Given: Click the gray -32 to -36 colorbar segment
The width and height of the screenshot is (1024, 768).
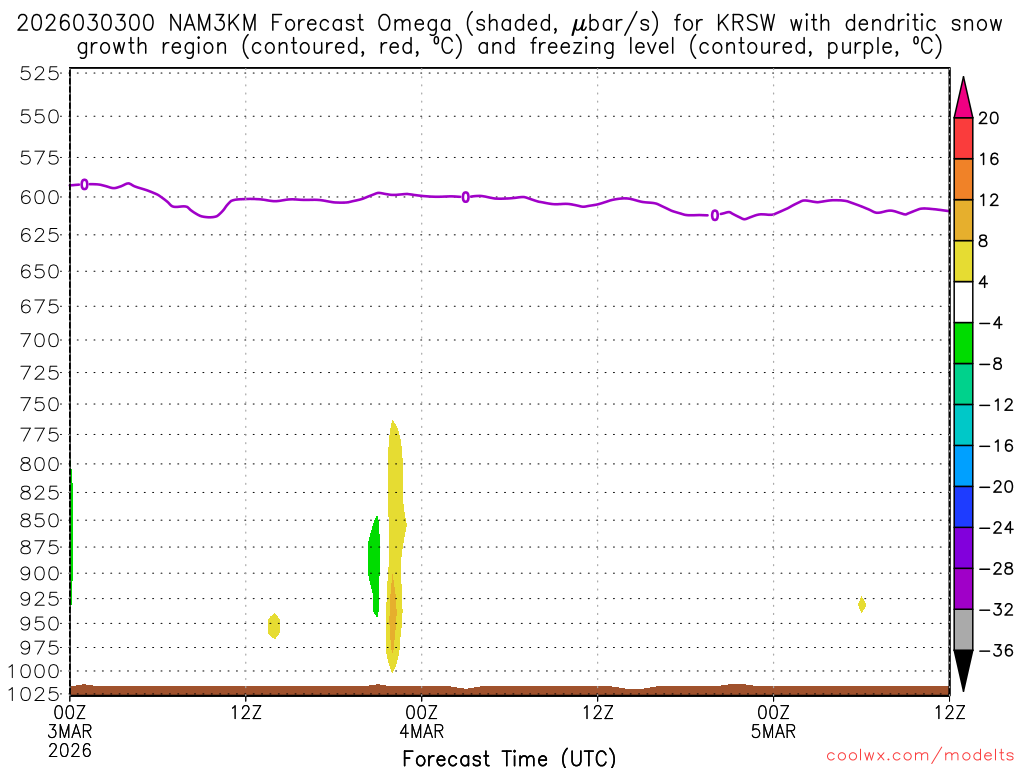Looking at the screenshot, I should coord(963,630).
